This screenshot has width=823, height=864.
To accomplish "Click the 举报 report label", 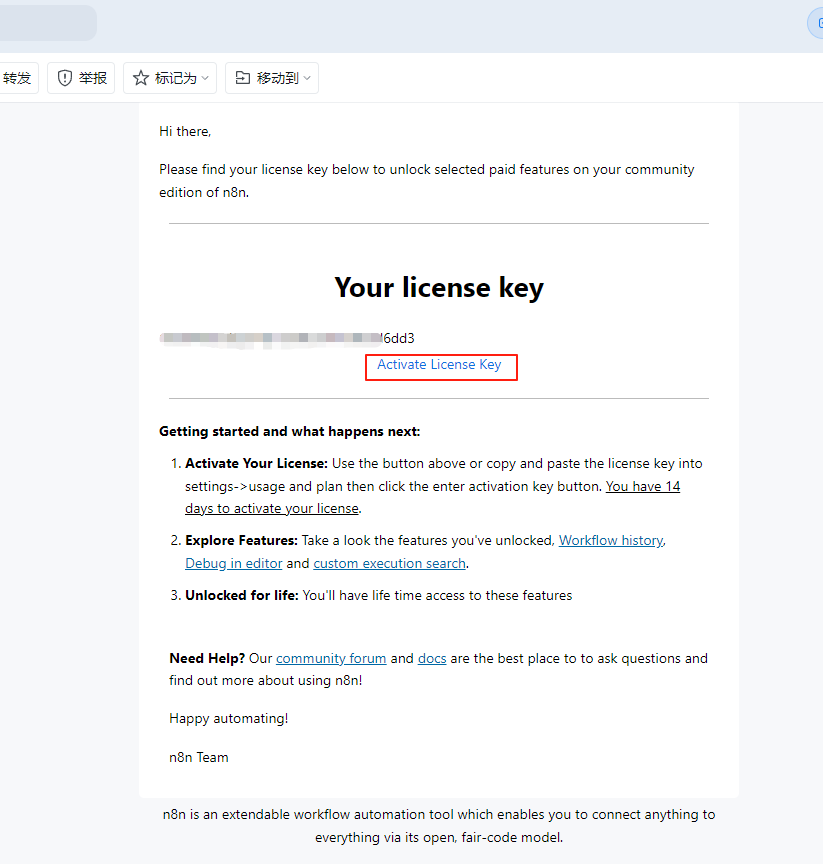I will pos(93,78).
